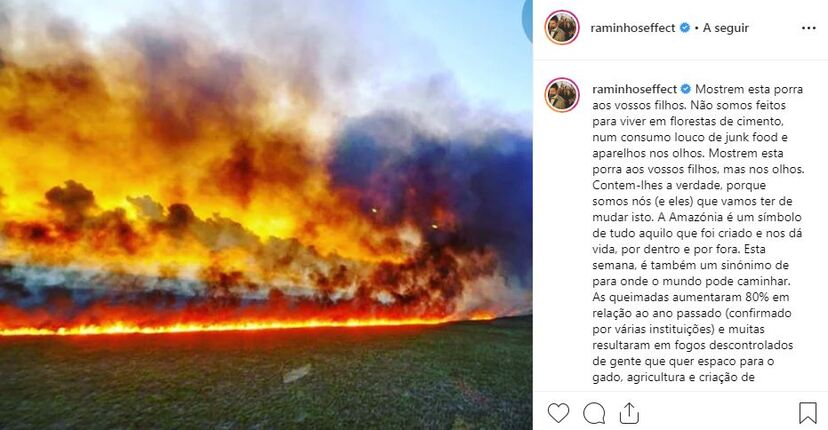Click the last caption line 'gado, agricultura e criação de'

[x=673, y=377]
